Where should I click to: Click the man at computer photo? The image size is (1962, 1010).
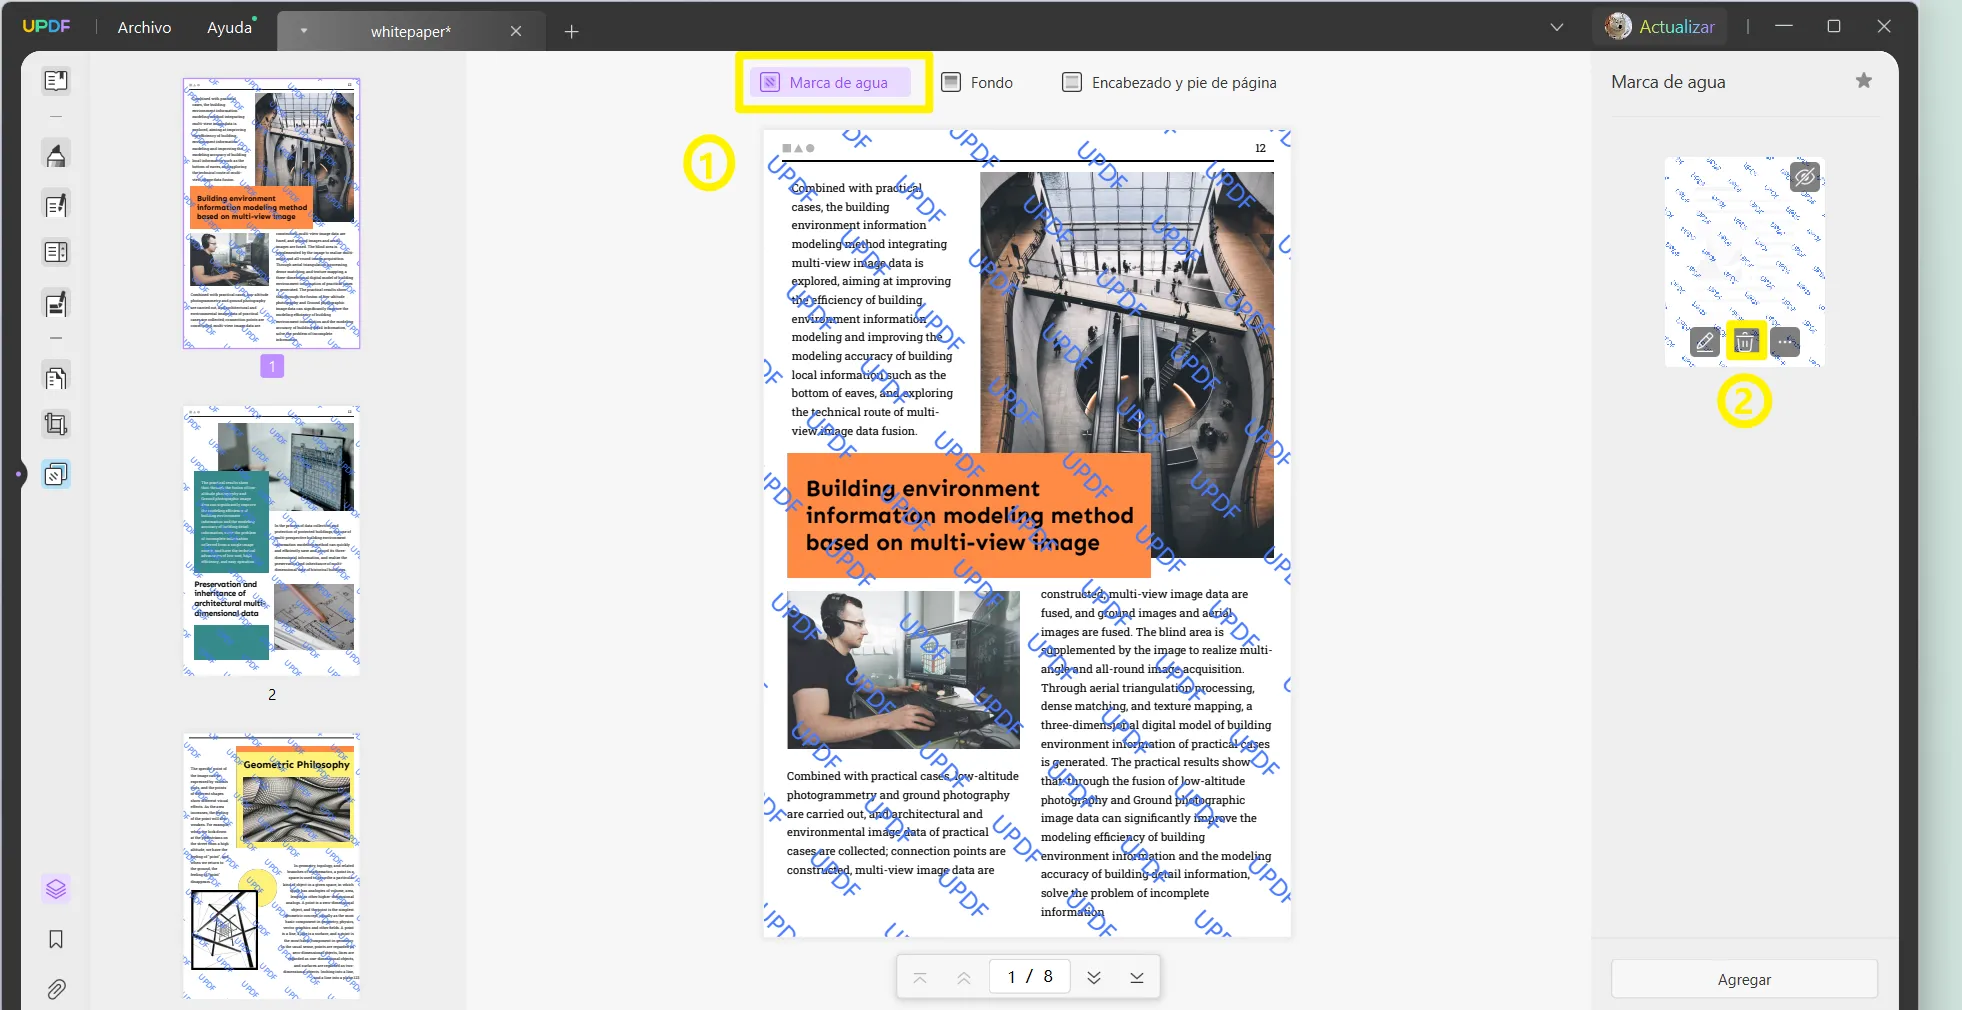[x=903, y=670]
